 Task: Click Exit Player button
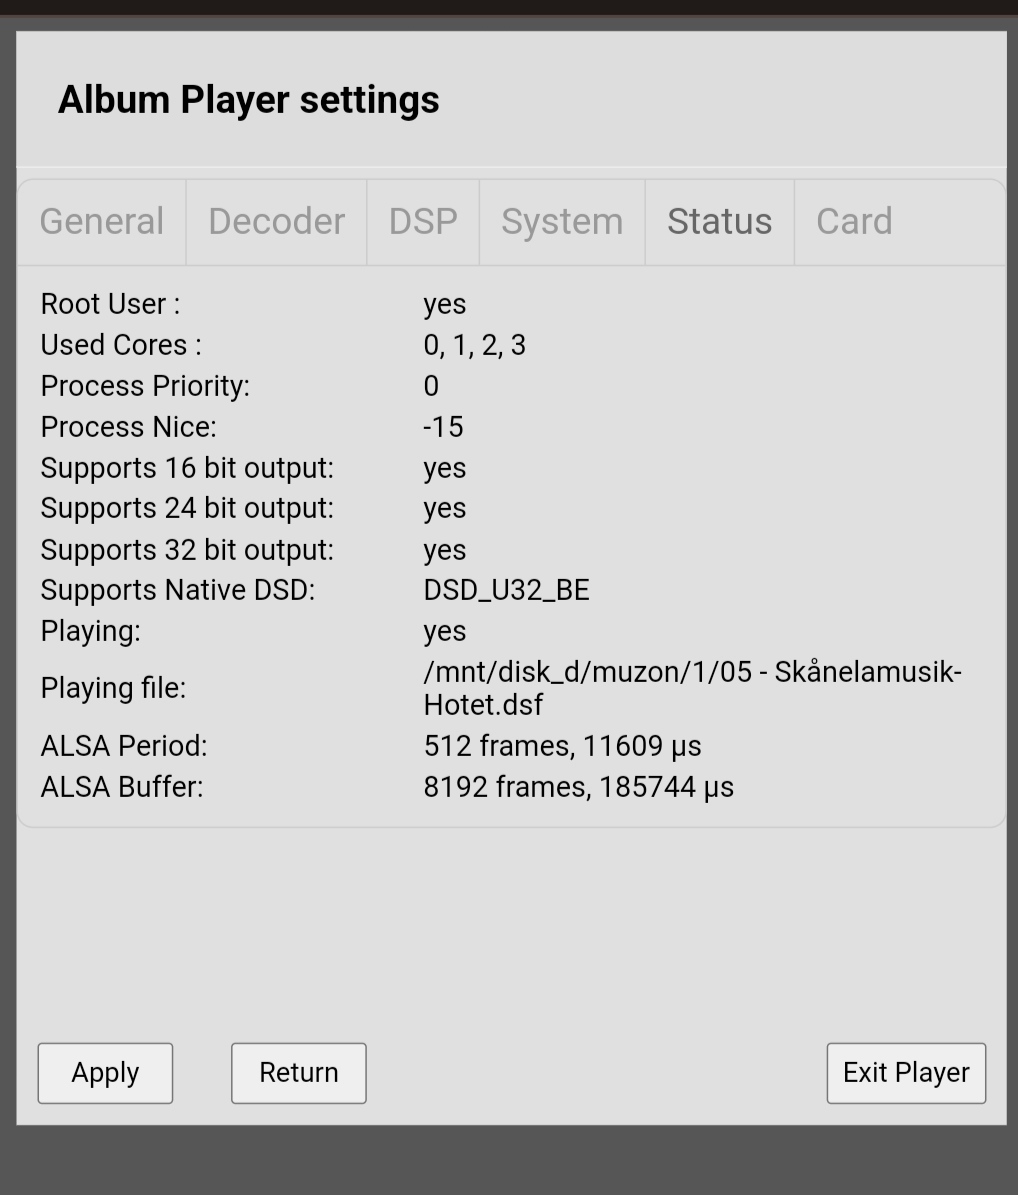click(x=906, y=1073)
